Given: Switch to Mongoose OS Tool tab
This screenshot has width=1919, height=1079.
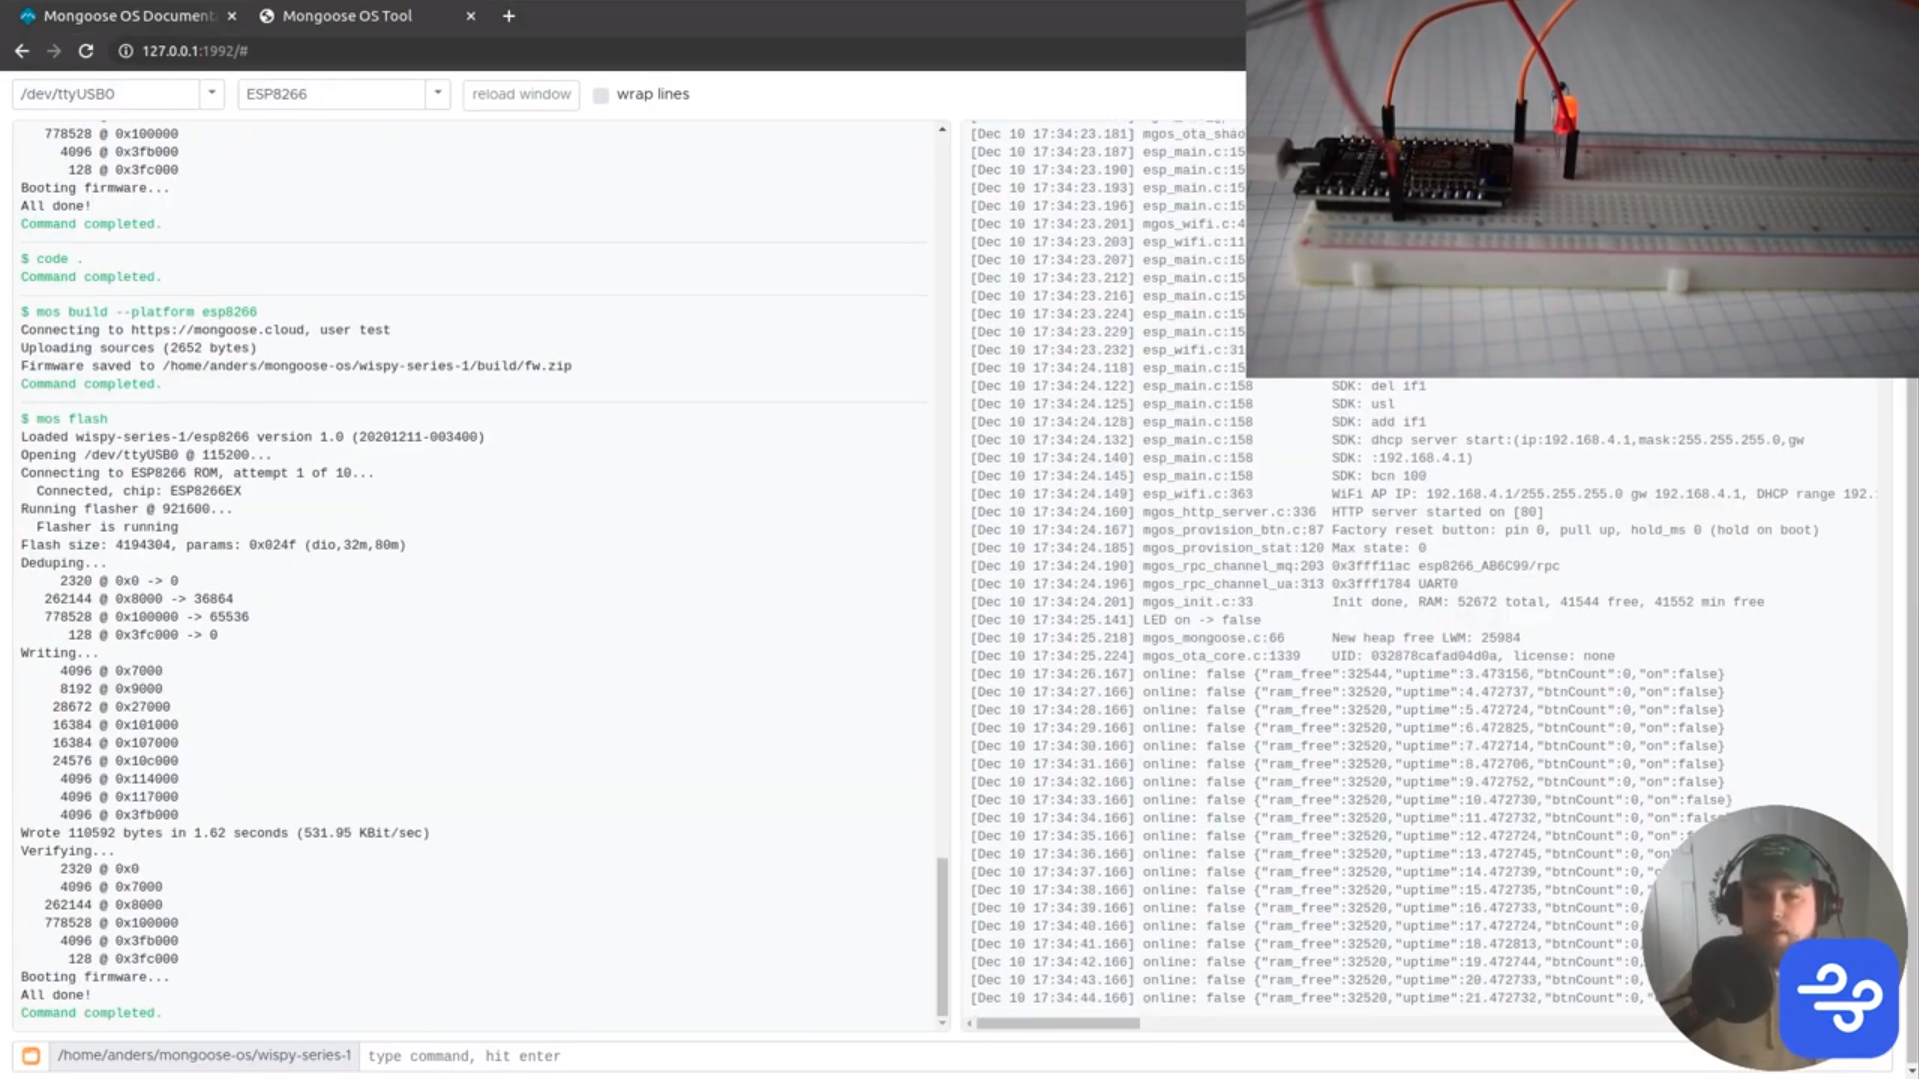Looking at the screenshot, I should point(365,16).
